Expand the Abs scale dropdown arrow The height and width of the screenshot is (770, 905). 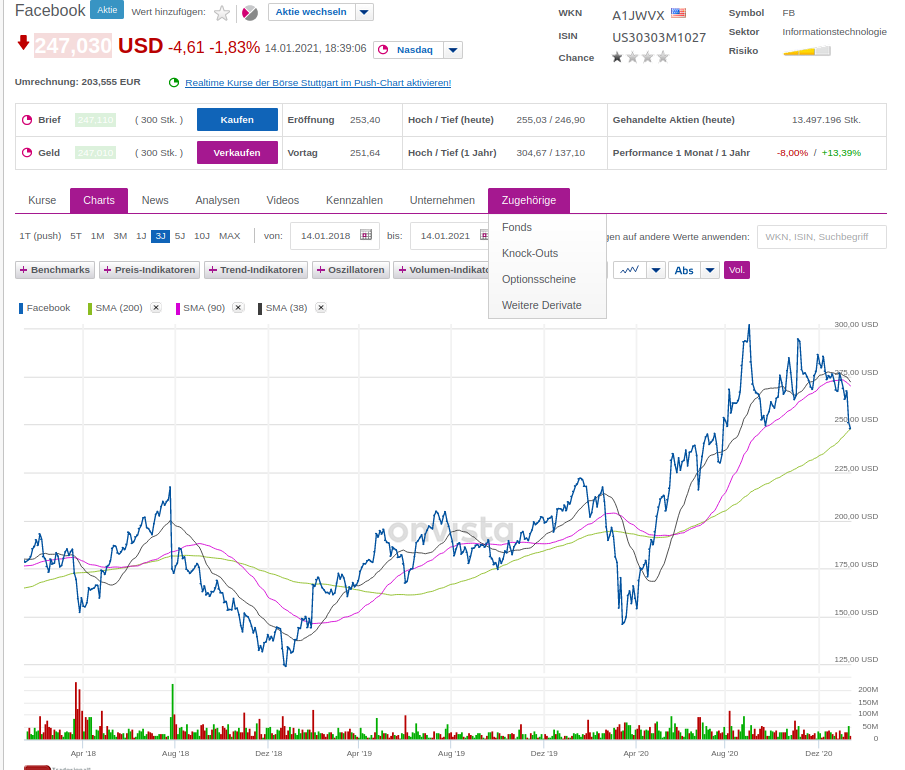(709, 270)
